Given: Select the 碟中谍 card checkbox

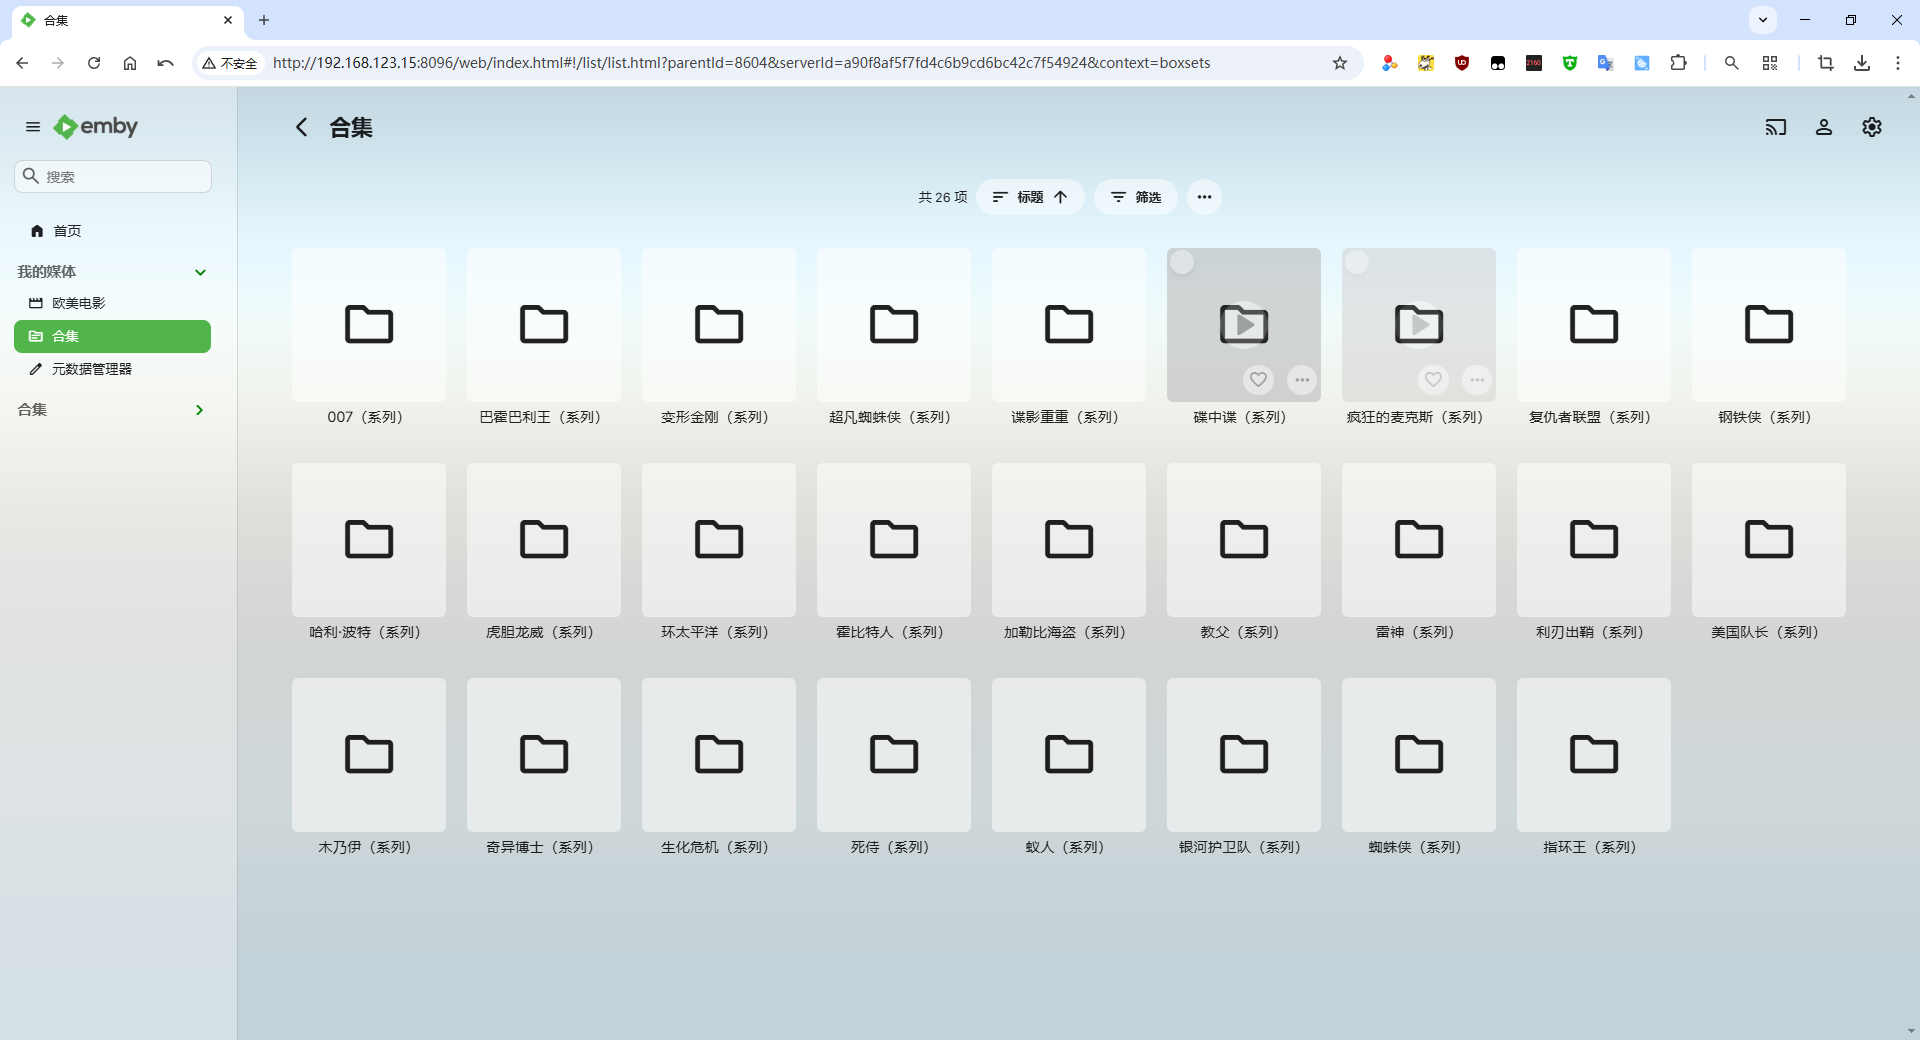Looking at the screenshot, I should pos(1182,262).
